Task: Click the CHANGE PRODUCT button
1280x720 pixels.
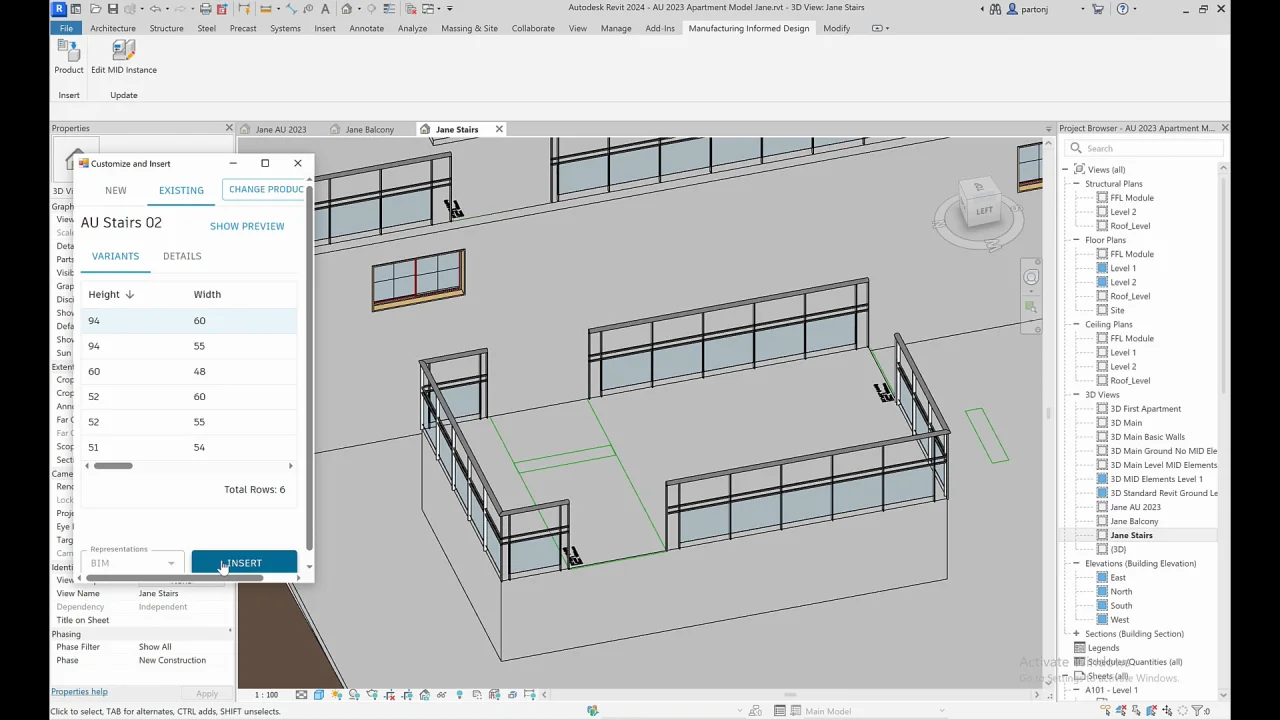Action: [x=265, y=189]
